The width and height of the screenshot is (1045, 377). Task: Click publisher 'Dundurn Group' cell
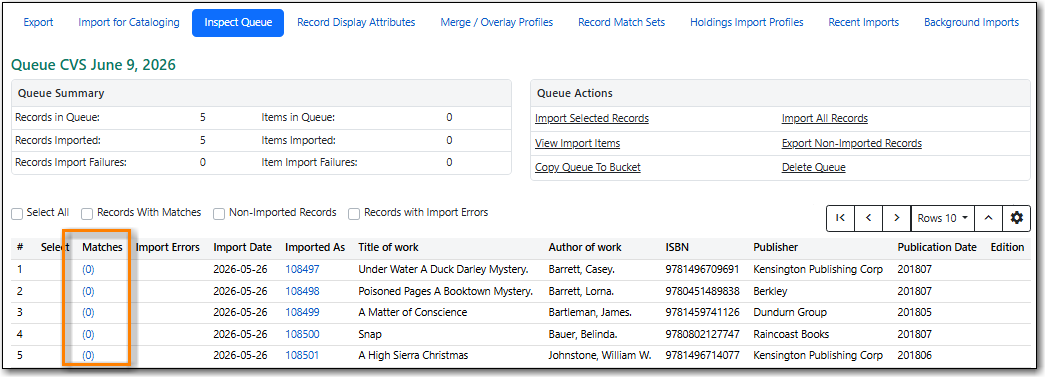[x=790, y=312]
